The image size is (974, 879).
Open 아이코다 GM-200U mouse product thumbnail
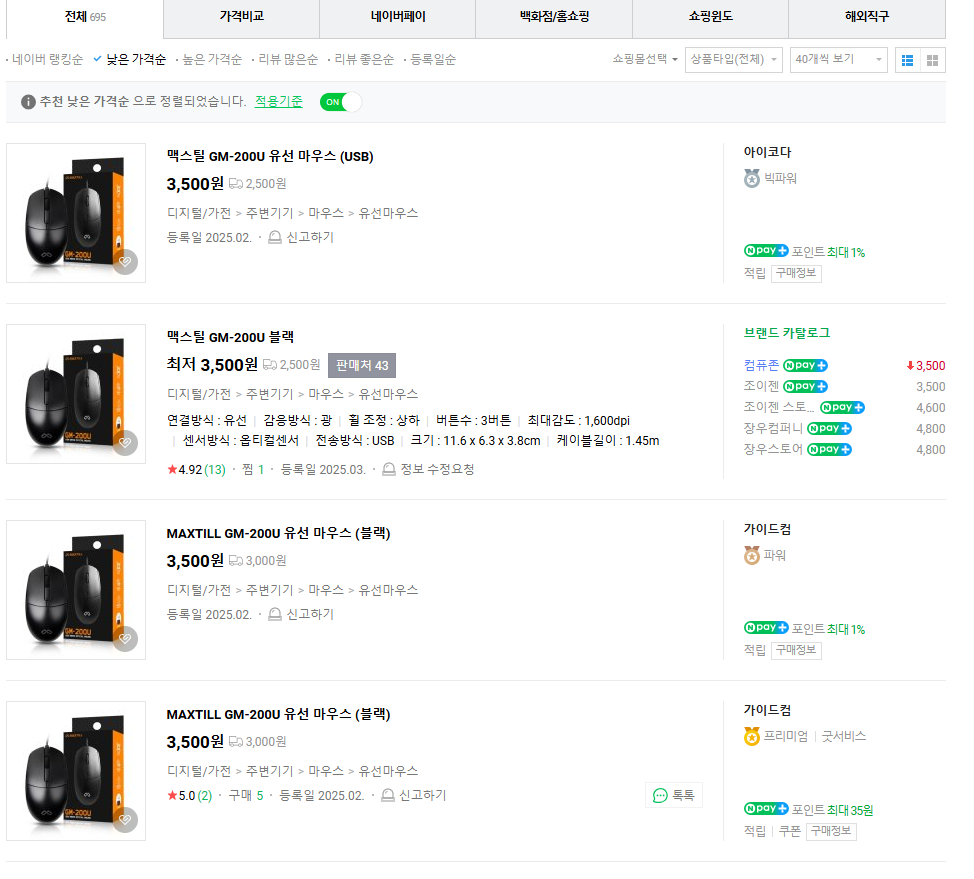coord(76,213)
